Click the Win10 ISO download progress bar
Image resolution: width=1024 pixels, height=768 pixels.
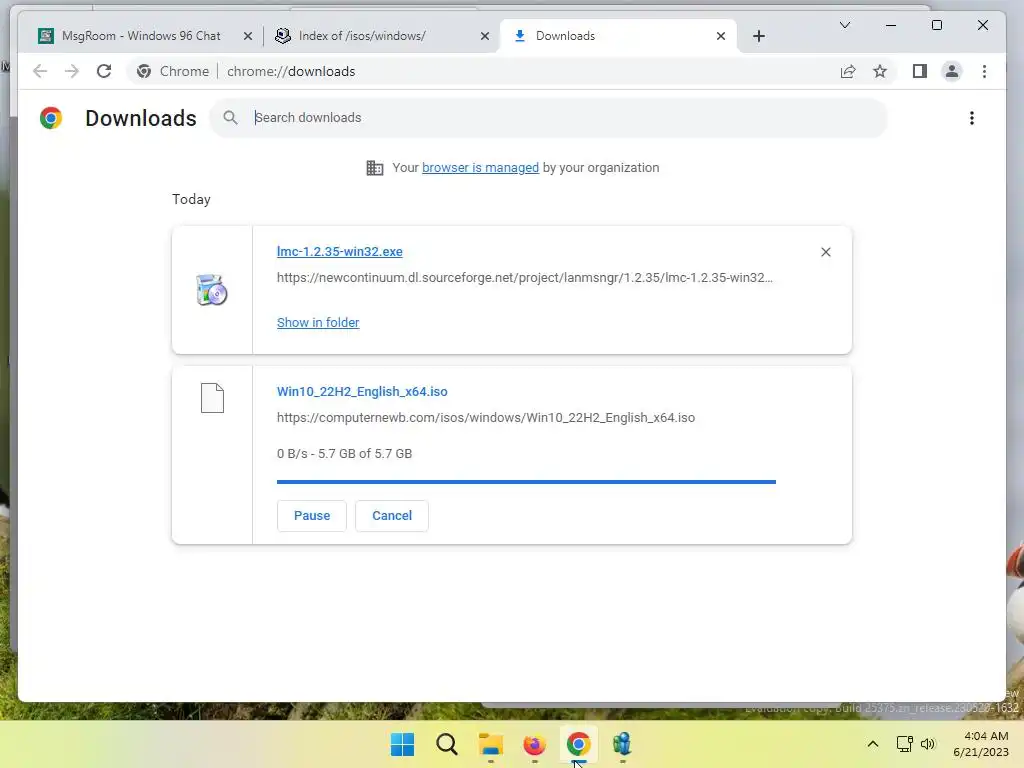[526, 482]
